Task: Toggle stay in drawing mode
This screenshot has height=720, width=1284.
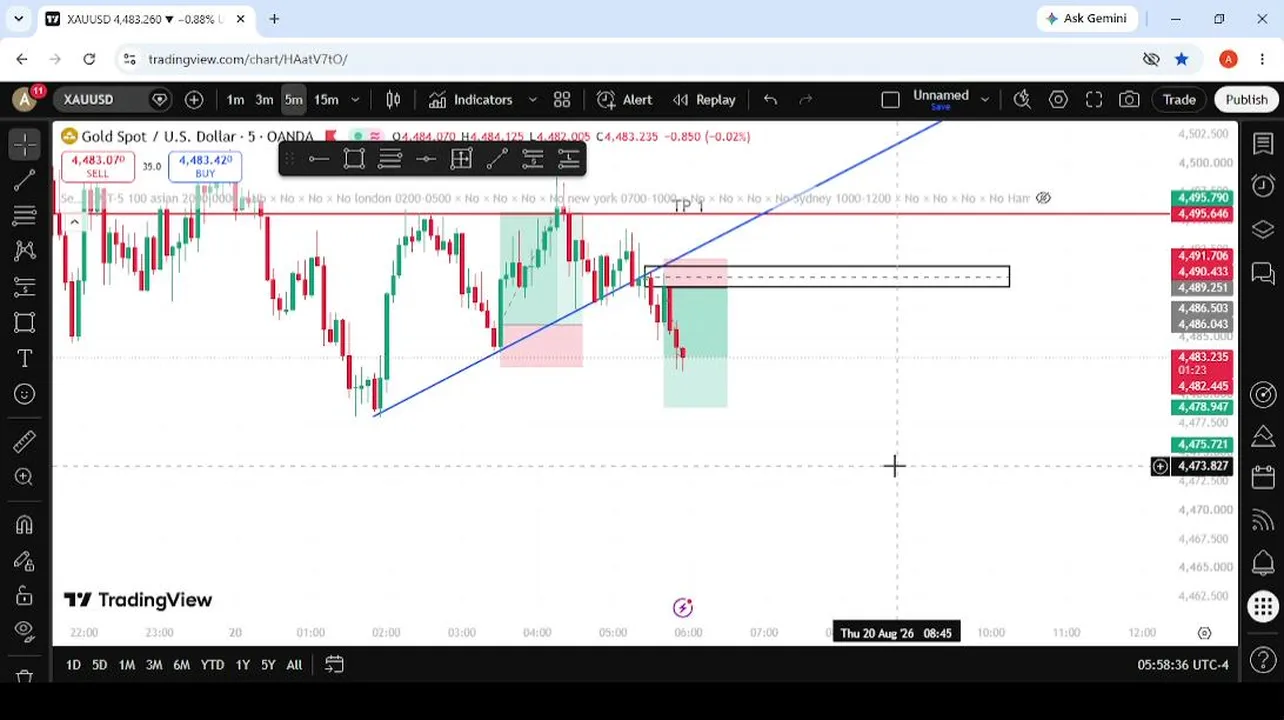Action: click(x=24, y=561)
